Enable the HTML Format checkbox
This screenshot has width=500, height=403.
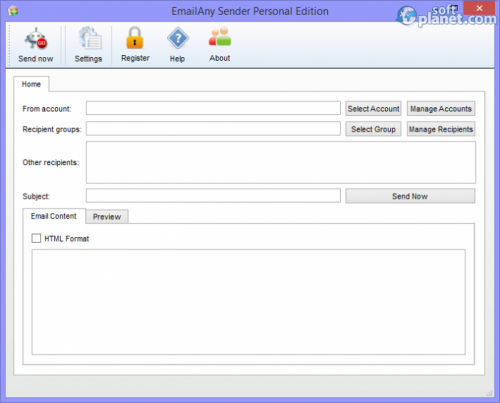(x=36, y=238)
